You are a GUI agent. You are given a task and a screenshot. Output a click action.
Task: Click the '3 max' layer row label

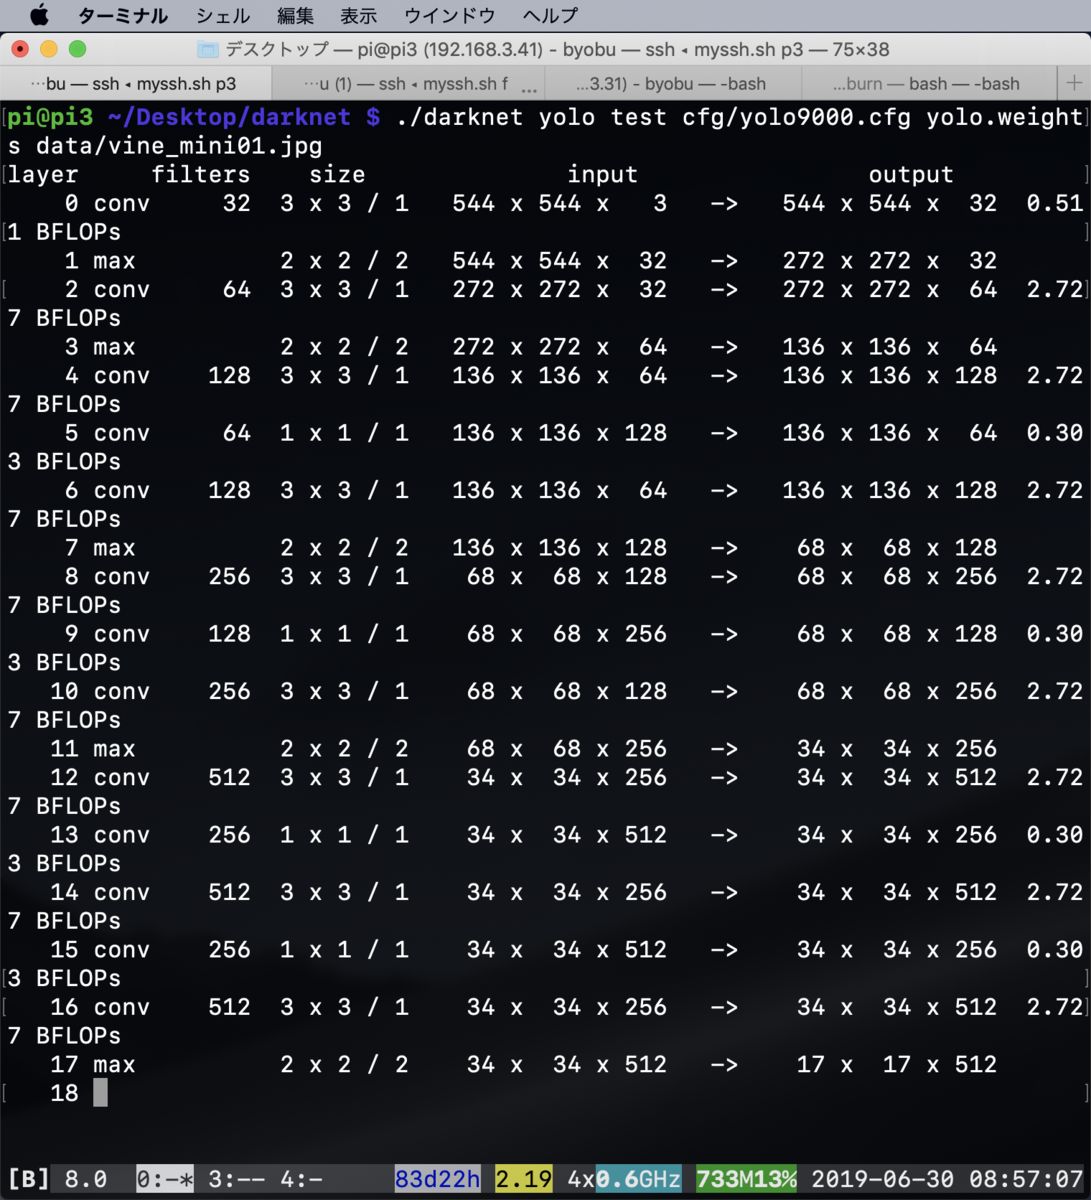(100, 347)
